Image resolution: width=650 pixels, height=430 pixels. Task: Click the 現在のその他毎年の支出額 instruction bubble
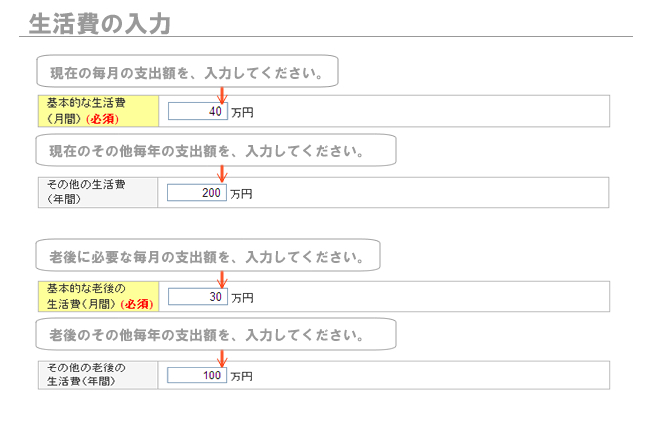216,150
